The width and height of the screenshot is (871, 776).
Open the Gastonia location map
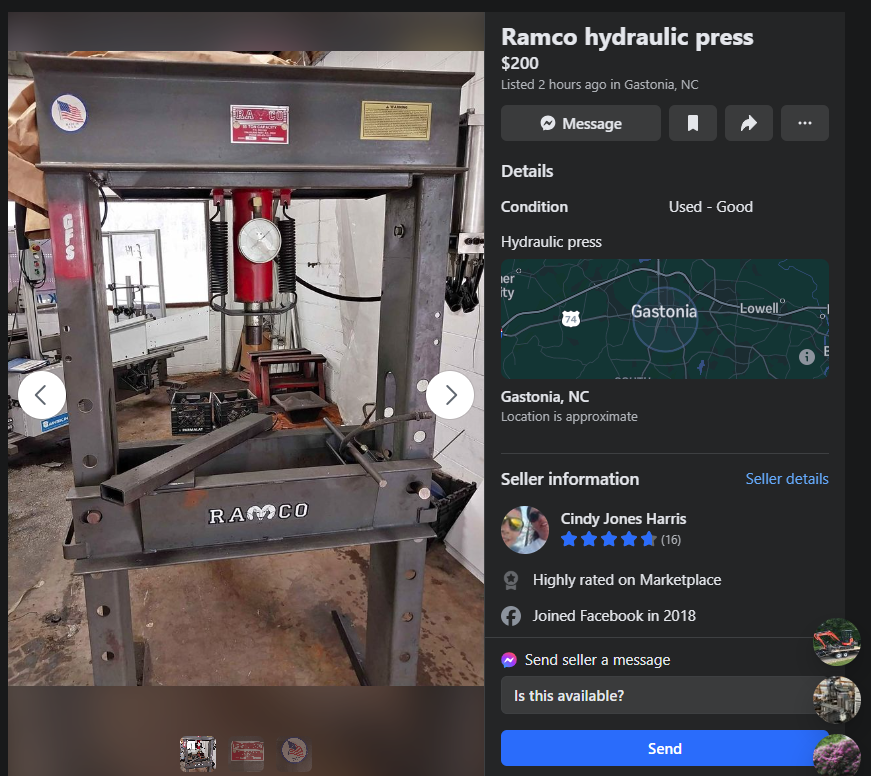[x=664, y=319]
